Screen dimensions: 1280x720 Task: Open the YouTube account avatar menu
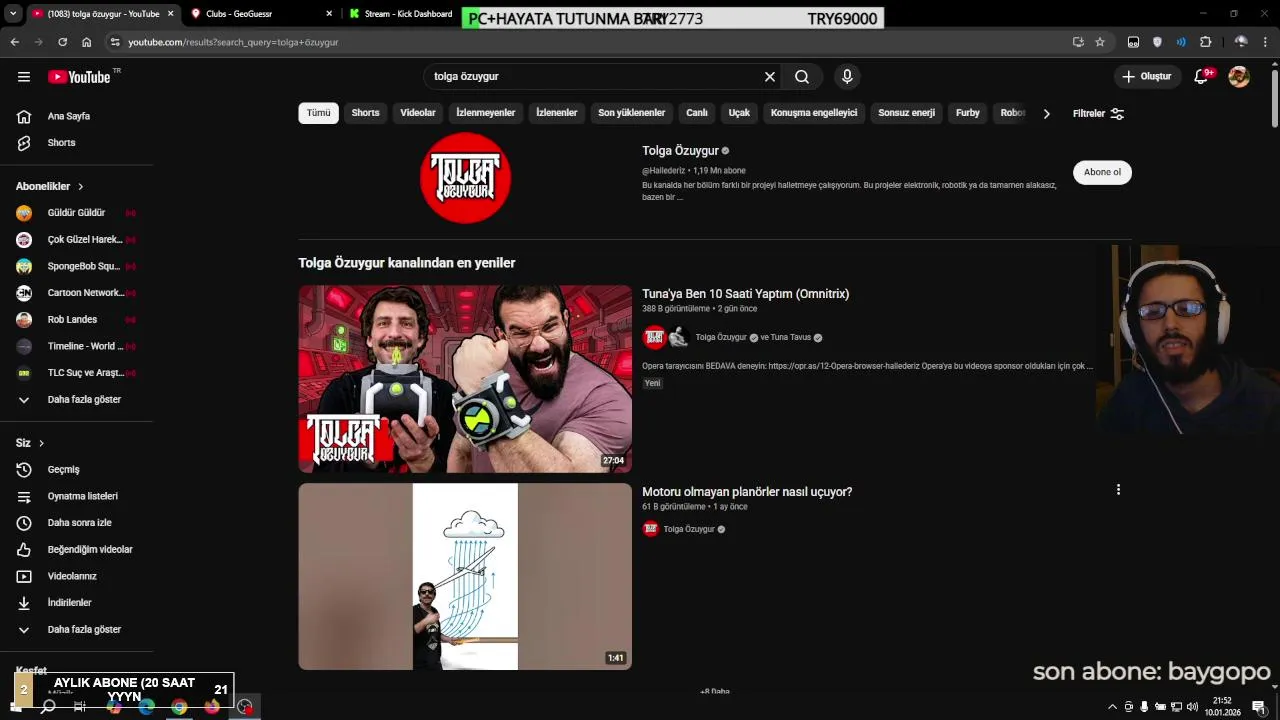tap(1239, 77)
